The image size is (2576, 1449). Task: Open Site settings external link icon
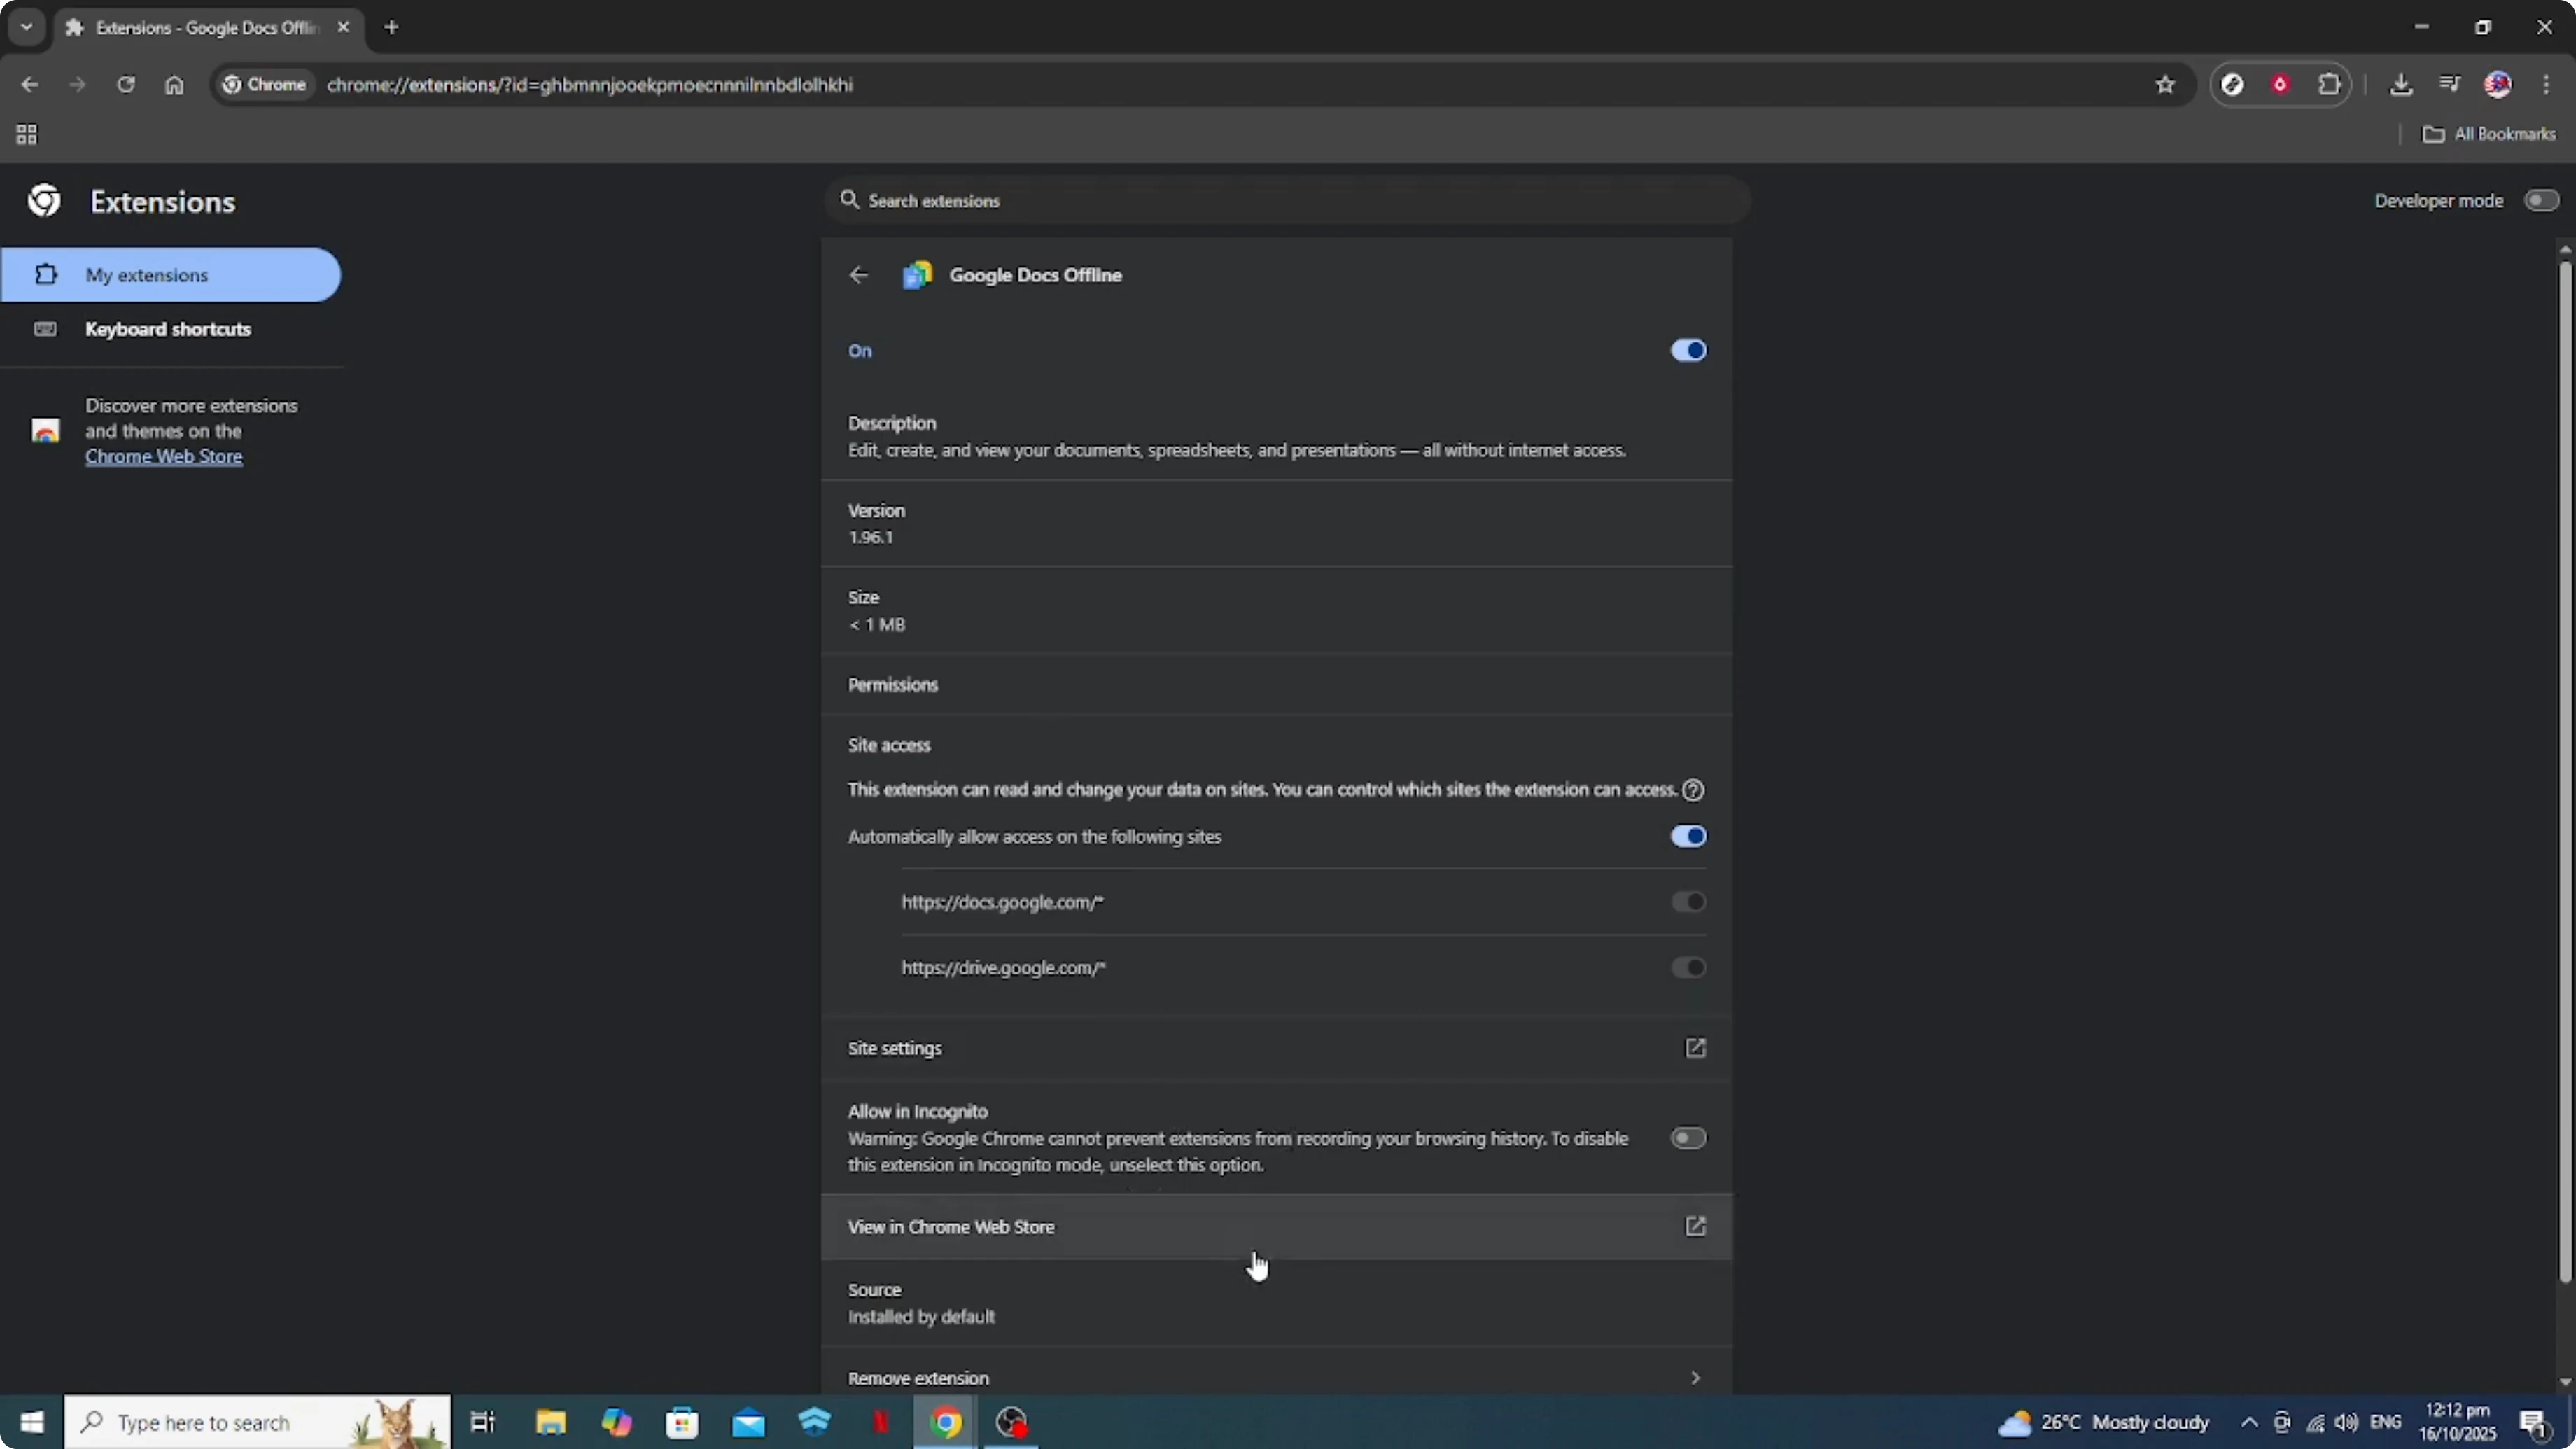pyautogui.click(x=1695, y=1048)
